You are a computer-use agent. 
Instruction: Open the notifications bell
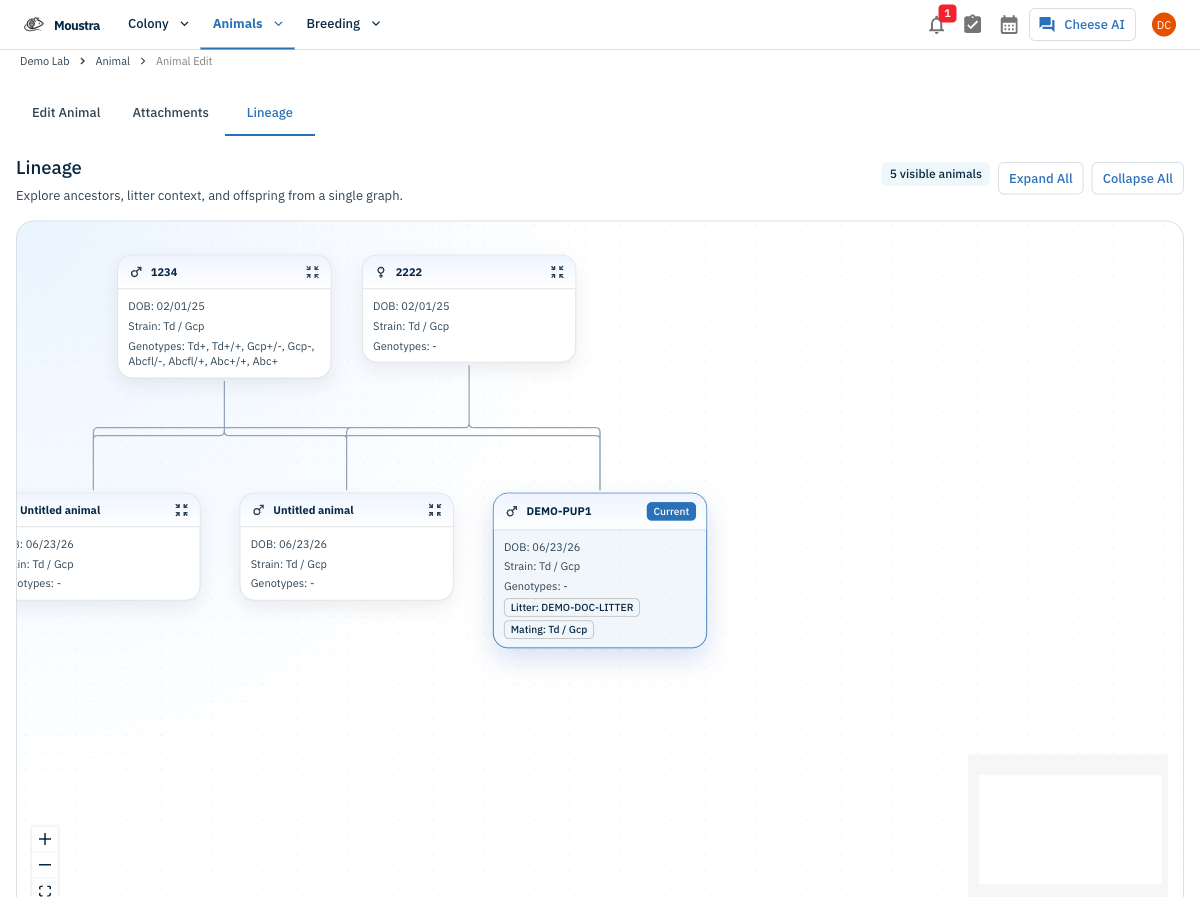937,25
